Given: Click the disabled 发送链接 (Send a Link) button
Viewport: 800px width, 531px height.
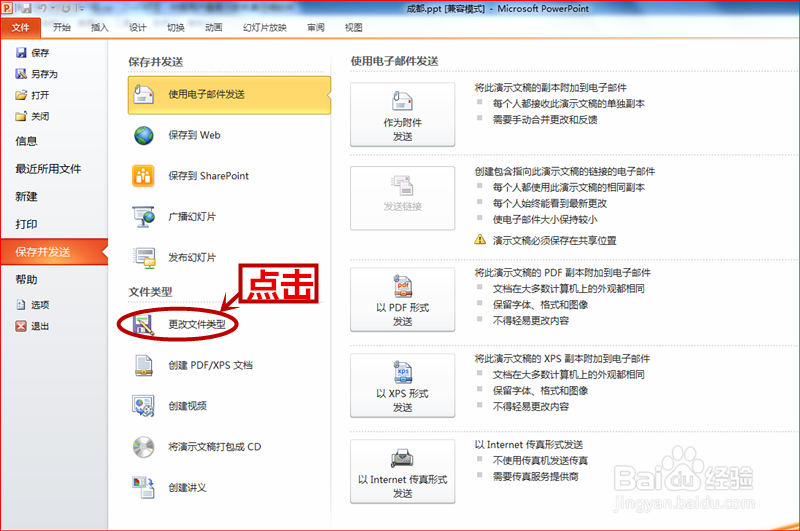Looking at the screenshot, I should pos(403,198).
